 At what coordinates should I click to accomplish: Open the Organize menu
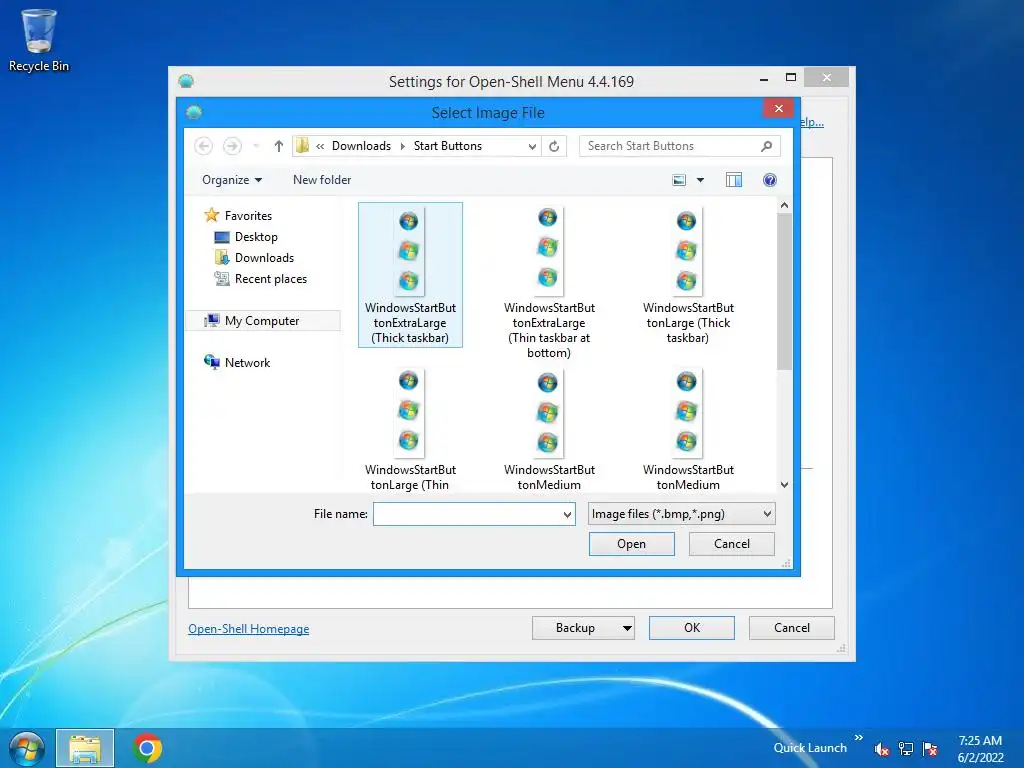232,180
